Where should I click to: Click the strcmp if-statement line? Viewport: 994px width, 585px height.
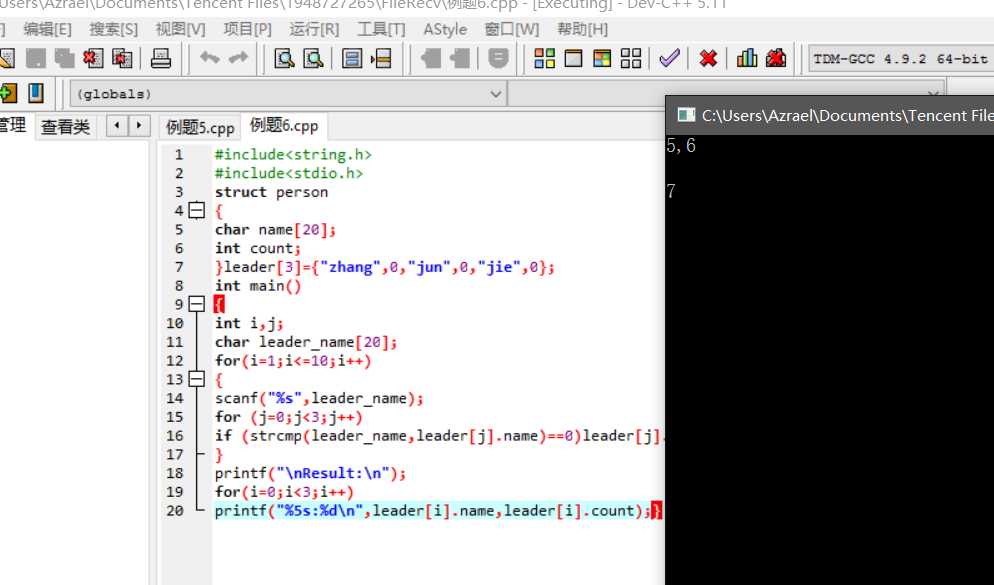pyautogui.click(x=439, y=435)
